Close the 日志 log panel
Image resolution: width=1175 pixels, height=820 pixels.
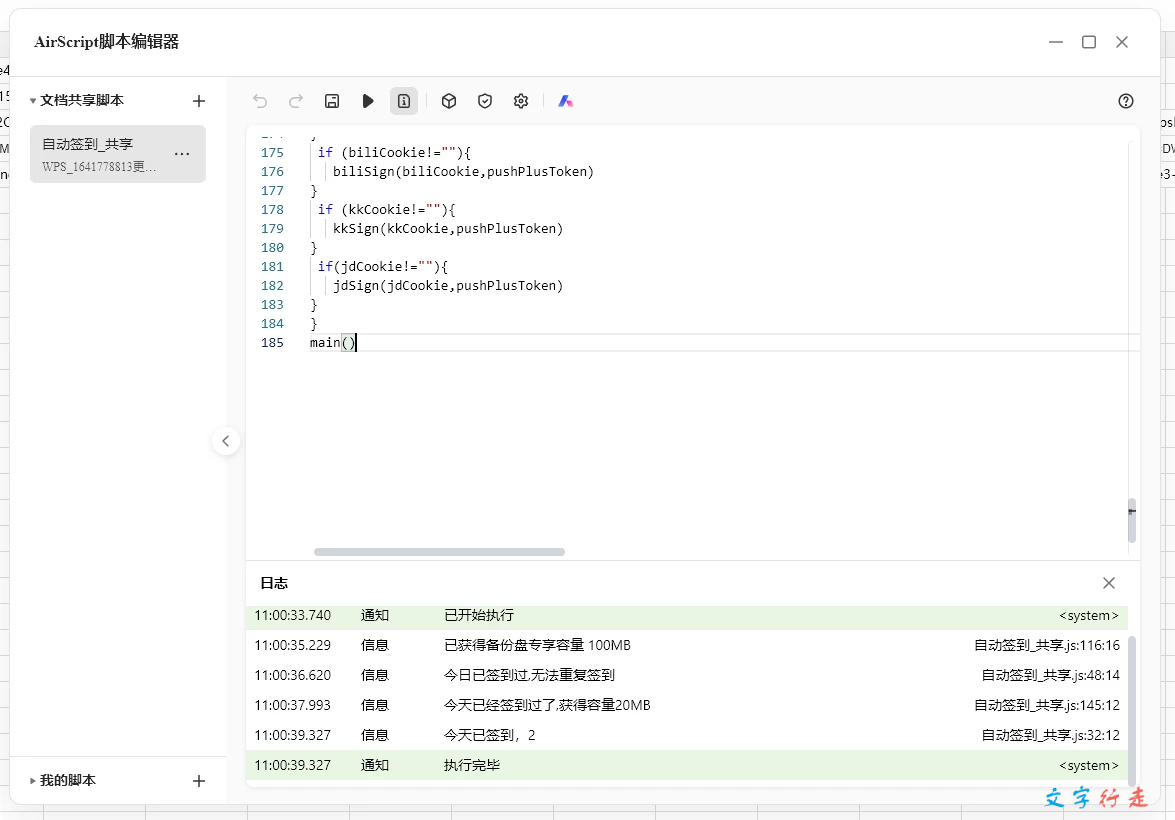pos(1109,583)
